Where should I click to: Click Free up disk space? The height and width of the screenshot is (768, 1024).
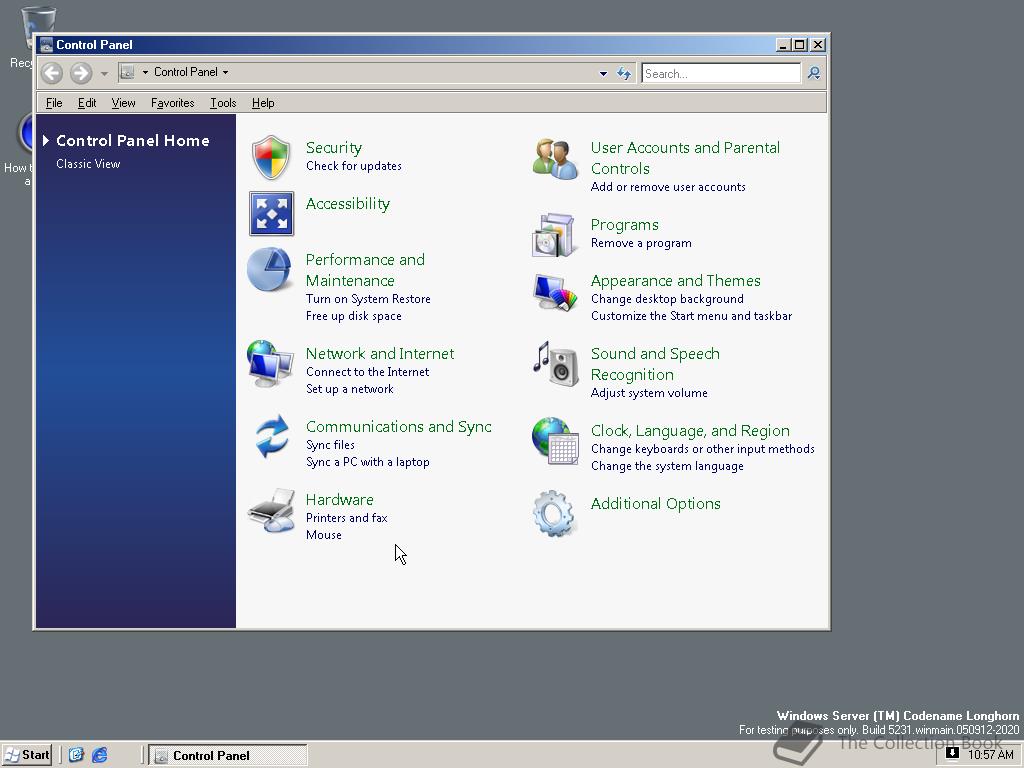(x=354, y=316)
